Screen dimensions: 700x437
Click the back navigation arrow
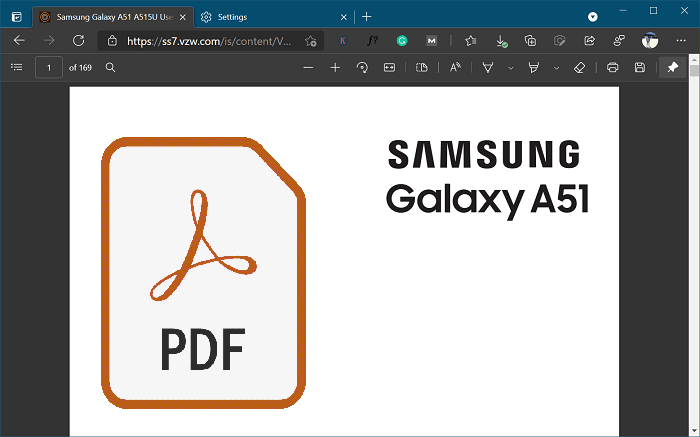tap(19, 41)
